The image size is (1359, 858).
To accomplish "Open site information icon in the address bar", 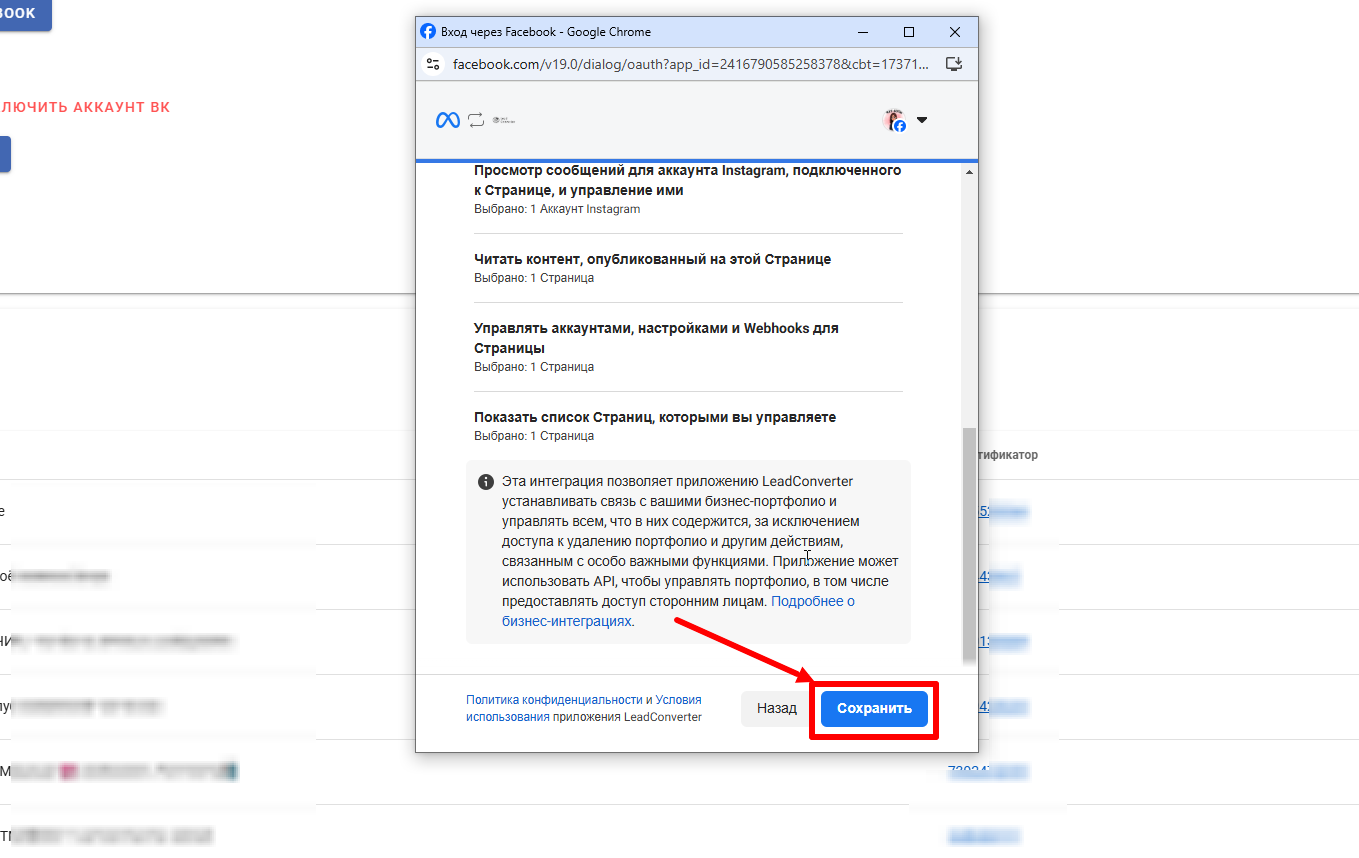I will pyautogui.click(x=433, y=64).
